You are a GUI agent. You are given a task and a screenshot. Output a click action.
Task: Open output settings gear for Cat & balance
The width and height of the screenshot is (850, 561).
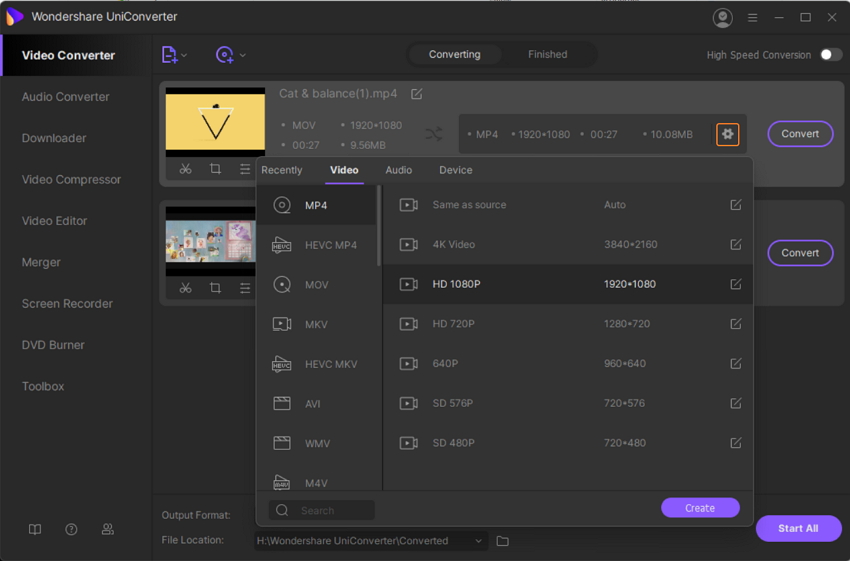coord(727,134)
